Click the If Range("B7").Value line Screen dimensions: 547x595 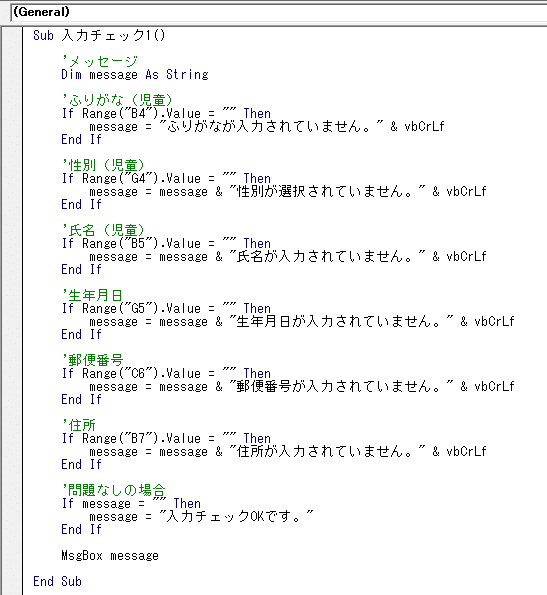[x=167, y=438]
